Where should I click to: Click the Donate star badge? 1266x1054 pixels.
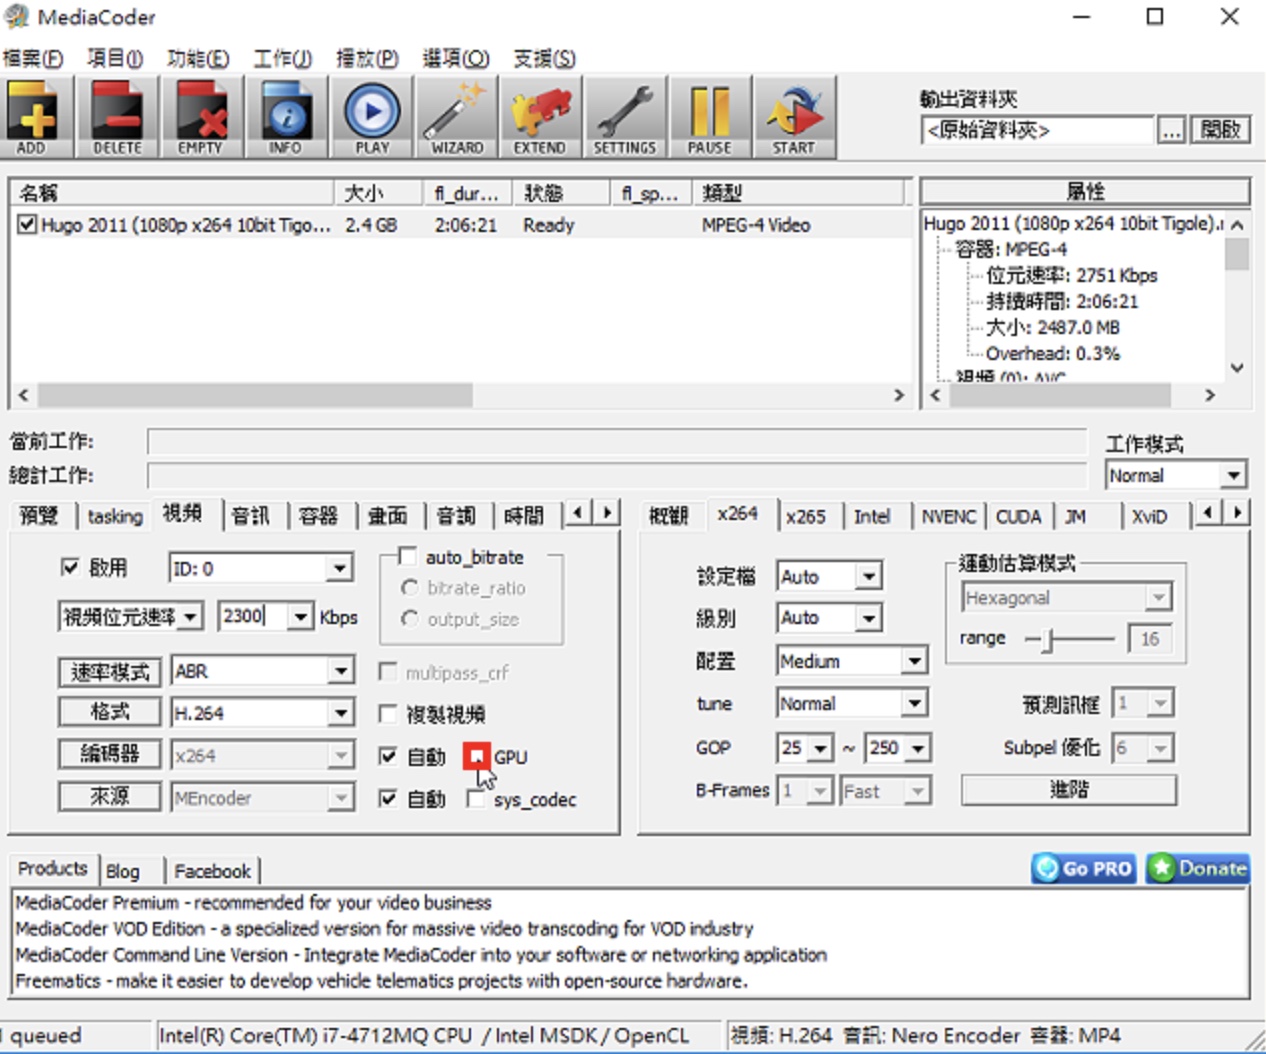click(x=1198, y=868)
